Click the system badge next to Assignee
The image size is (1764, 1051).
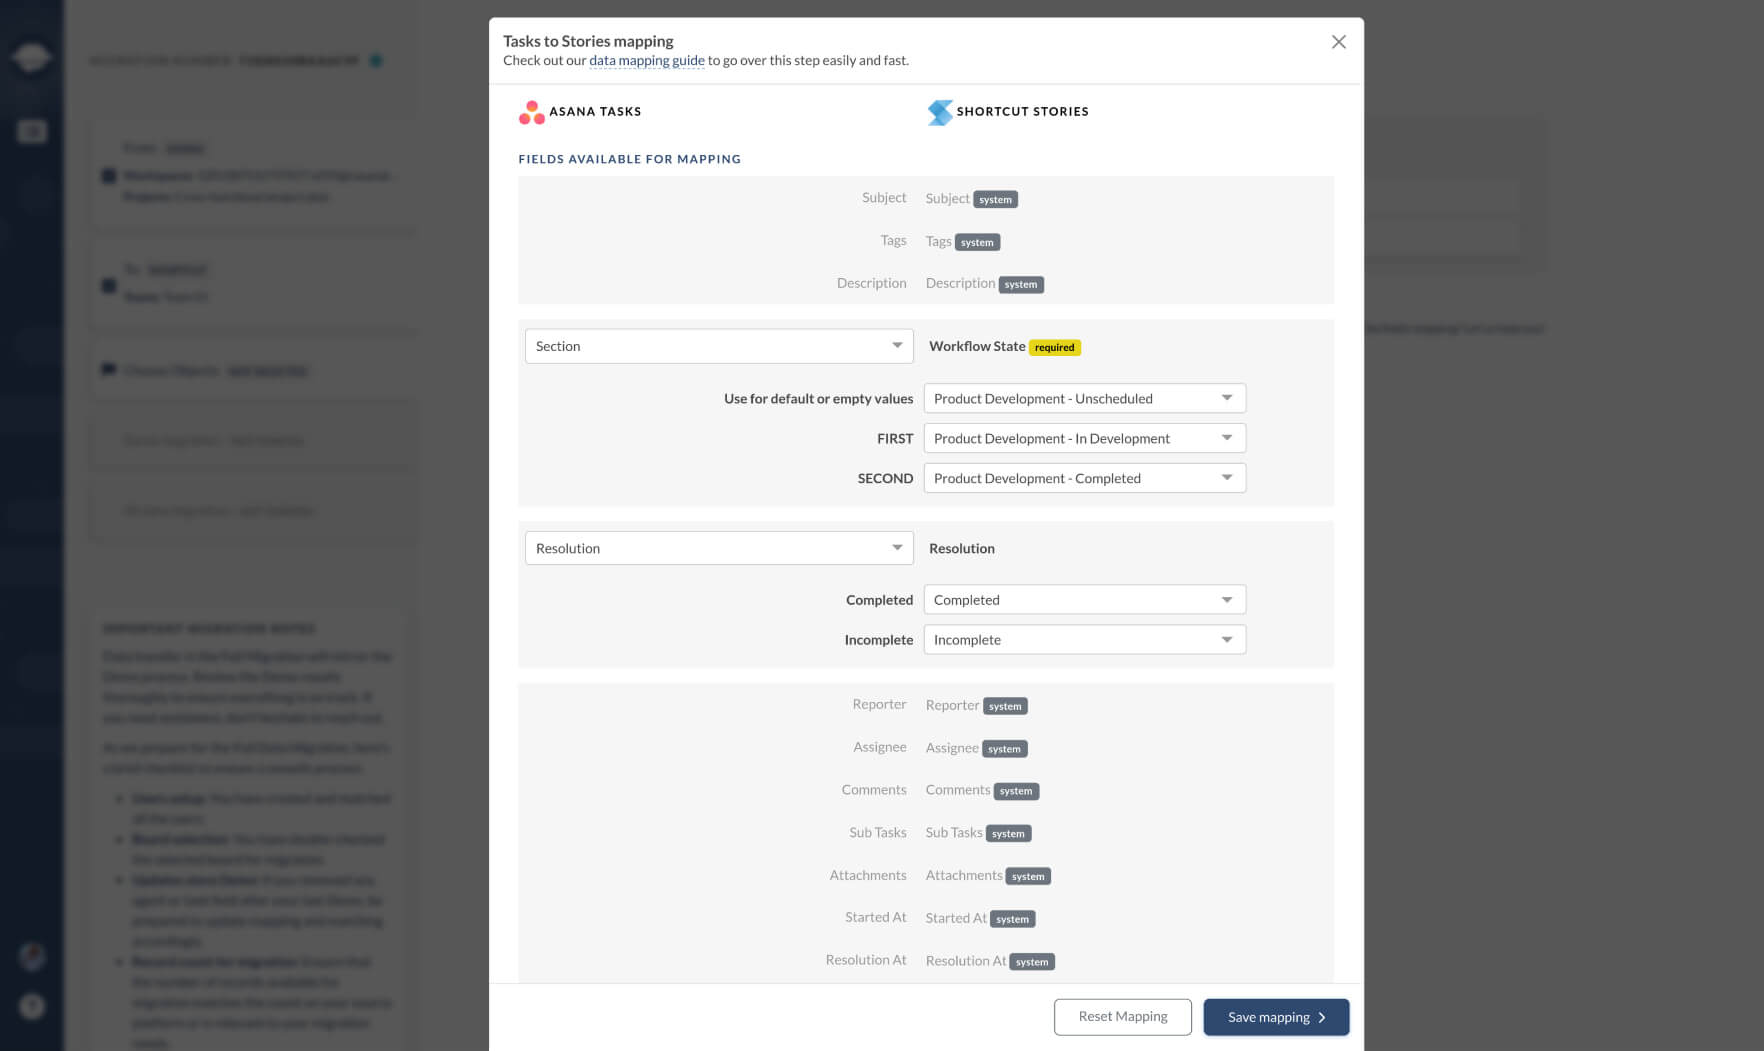(x=1004, y=749)
